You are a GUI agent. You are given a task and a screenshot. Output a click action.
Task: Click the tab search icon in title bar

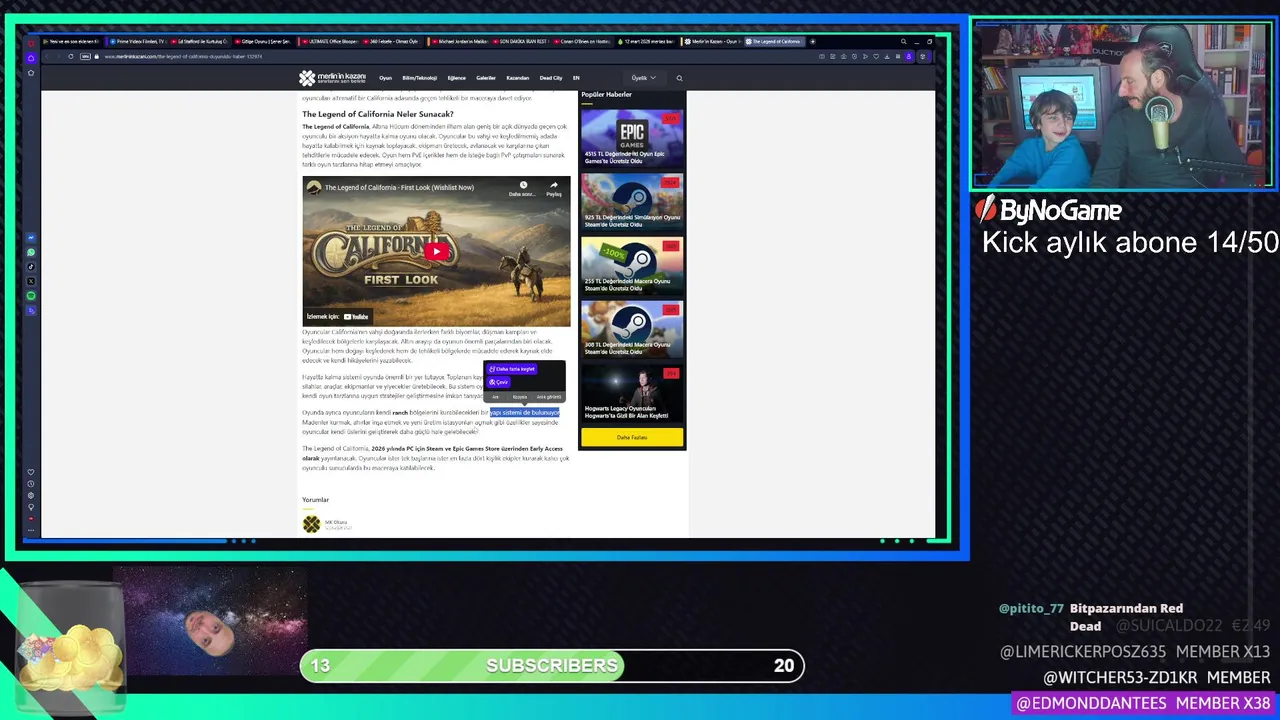click(x=903, y=42)
